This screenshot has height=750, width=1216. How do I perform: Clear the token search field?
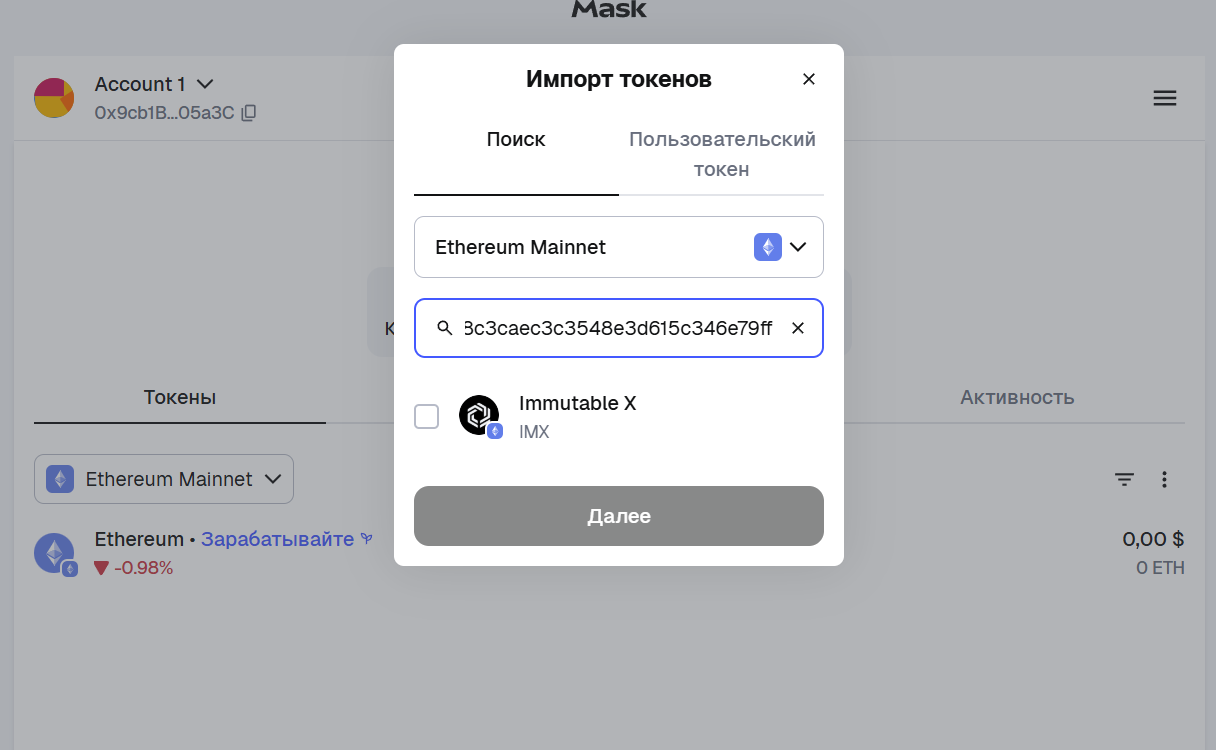pyautogui.click(x=798, y=328)
